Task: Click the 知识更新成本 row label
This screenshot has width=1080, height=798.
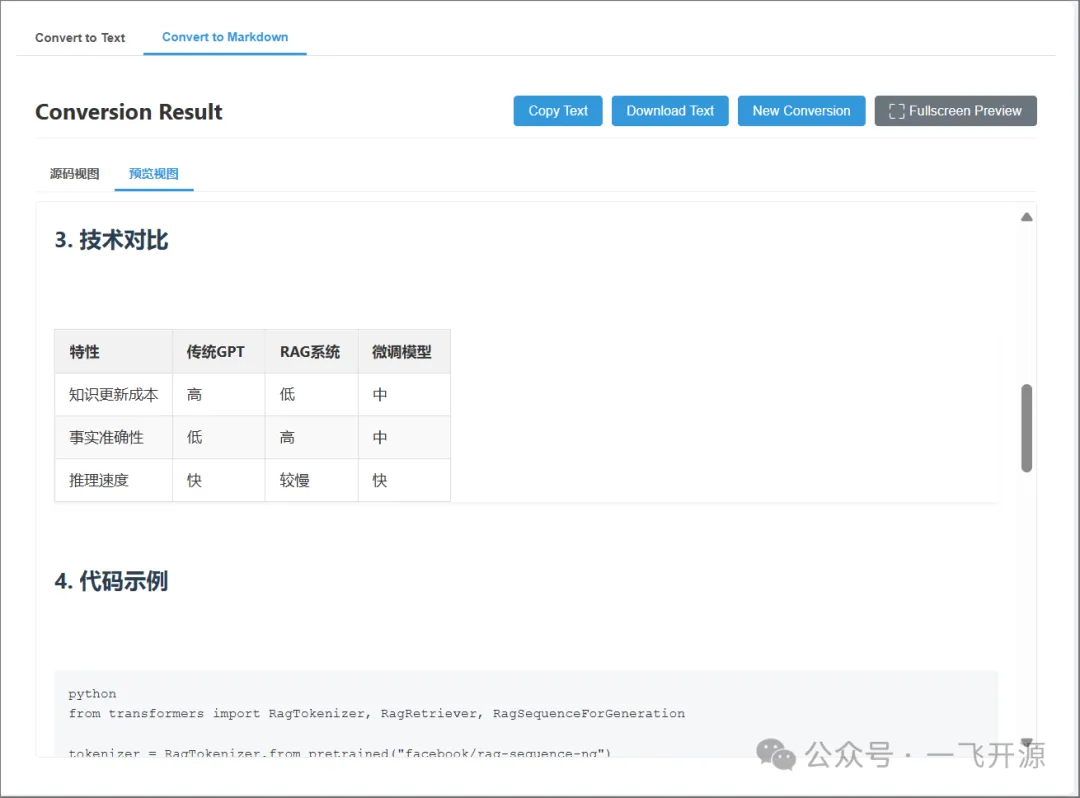Action: [x=114, y=395]
